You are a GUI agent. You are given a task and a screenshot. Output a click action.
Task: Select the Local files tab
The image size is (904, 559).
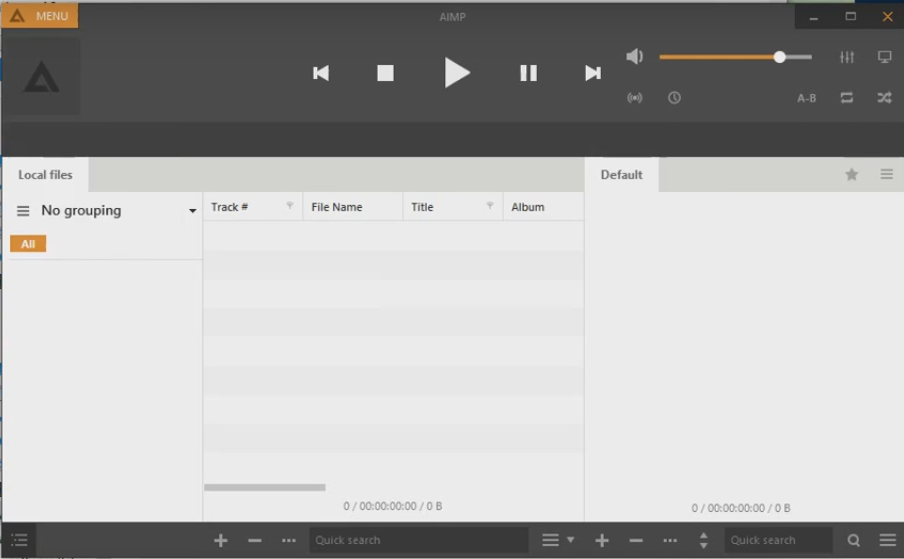(x=45, y=175)
